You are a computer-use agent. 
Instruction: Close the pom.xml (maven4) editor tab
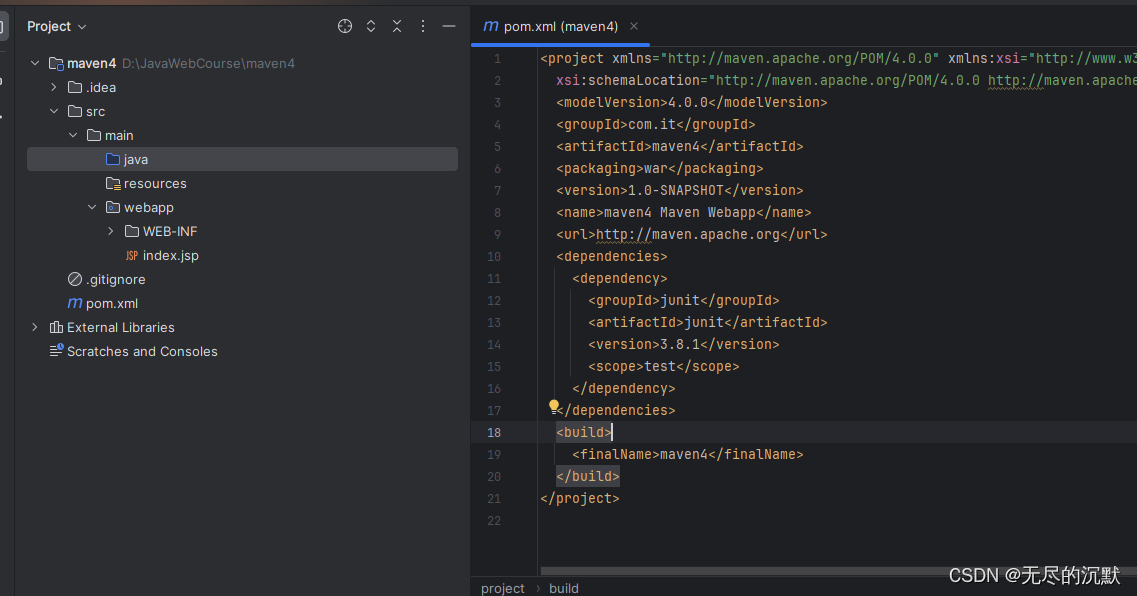pyautogui.click(x=634, y=26)
